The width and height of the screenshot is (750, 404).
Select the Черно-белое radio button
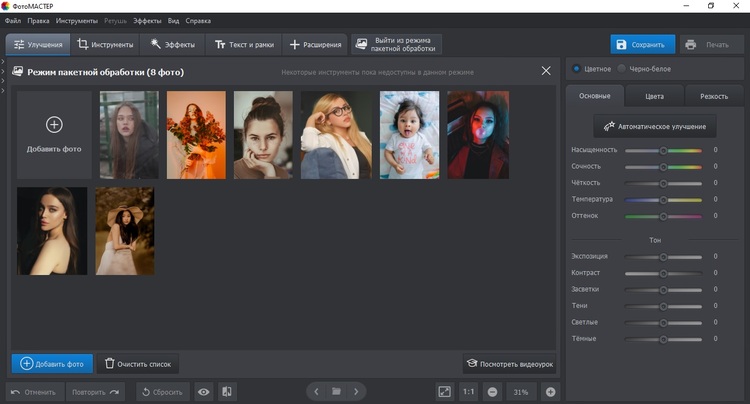click(x=622, y=69)
